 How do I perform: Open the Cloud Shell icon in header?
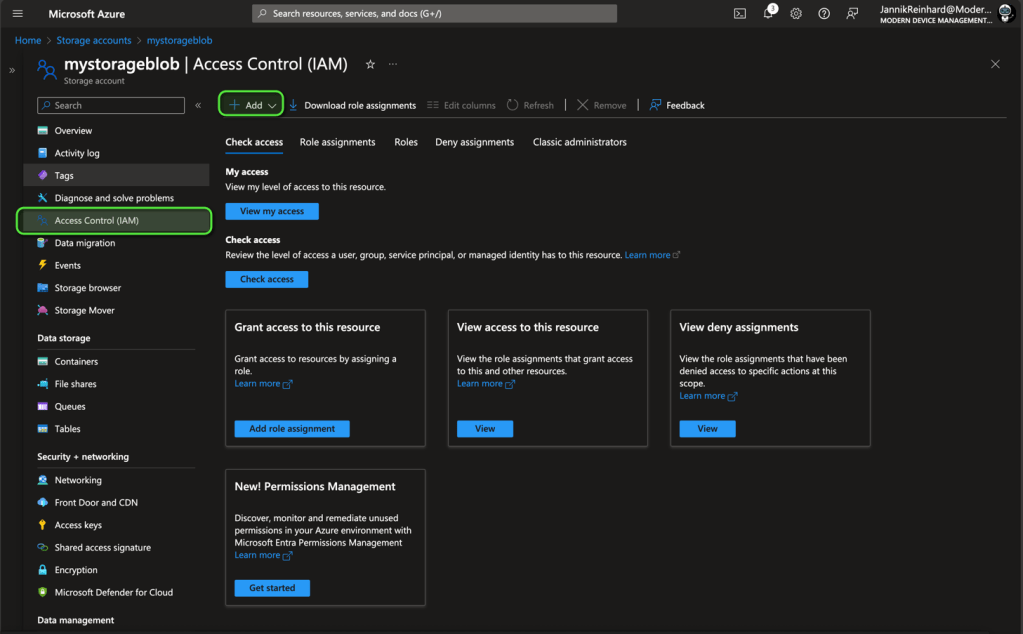point(740,14)
